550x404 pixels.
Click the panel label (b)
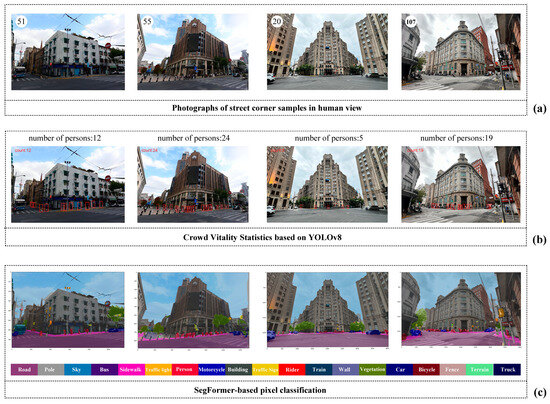click(539, 240)
